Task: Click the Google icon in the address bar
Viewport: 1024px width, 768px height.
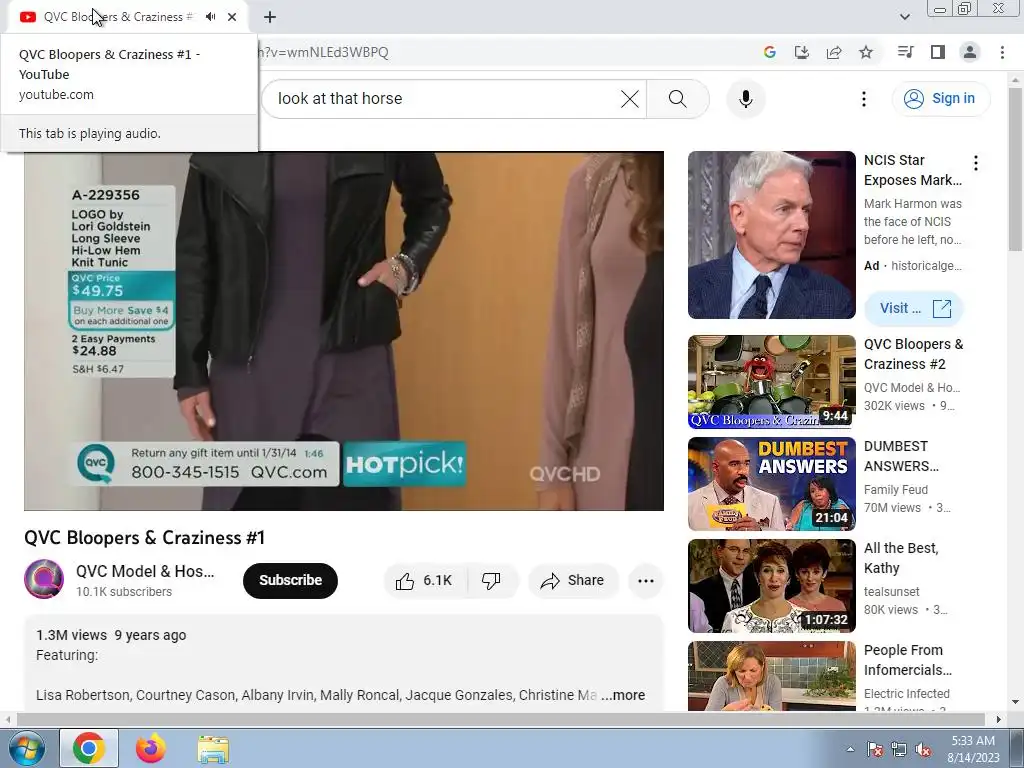Action: [769, 52]
